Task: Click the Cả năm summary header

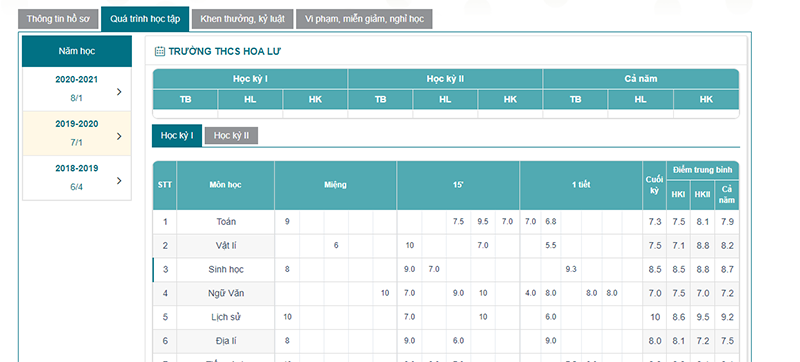Action: pyautogui.click(x=641, y=79)
